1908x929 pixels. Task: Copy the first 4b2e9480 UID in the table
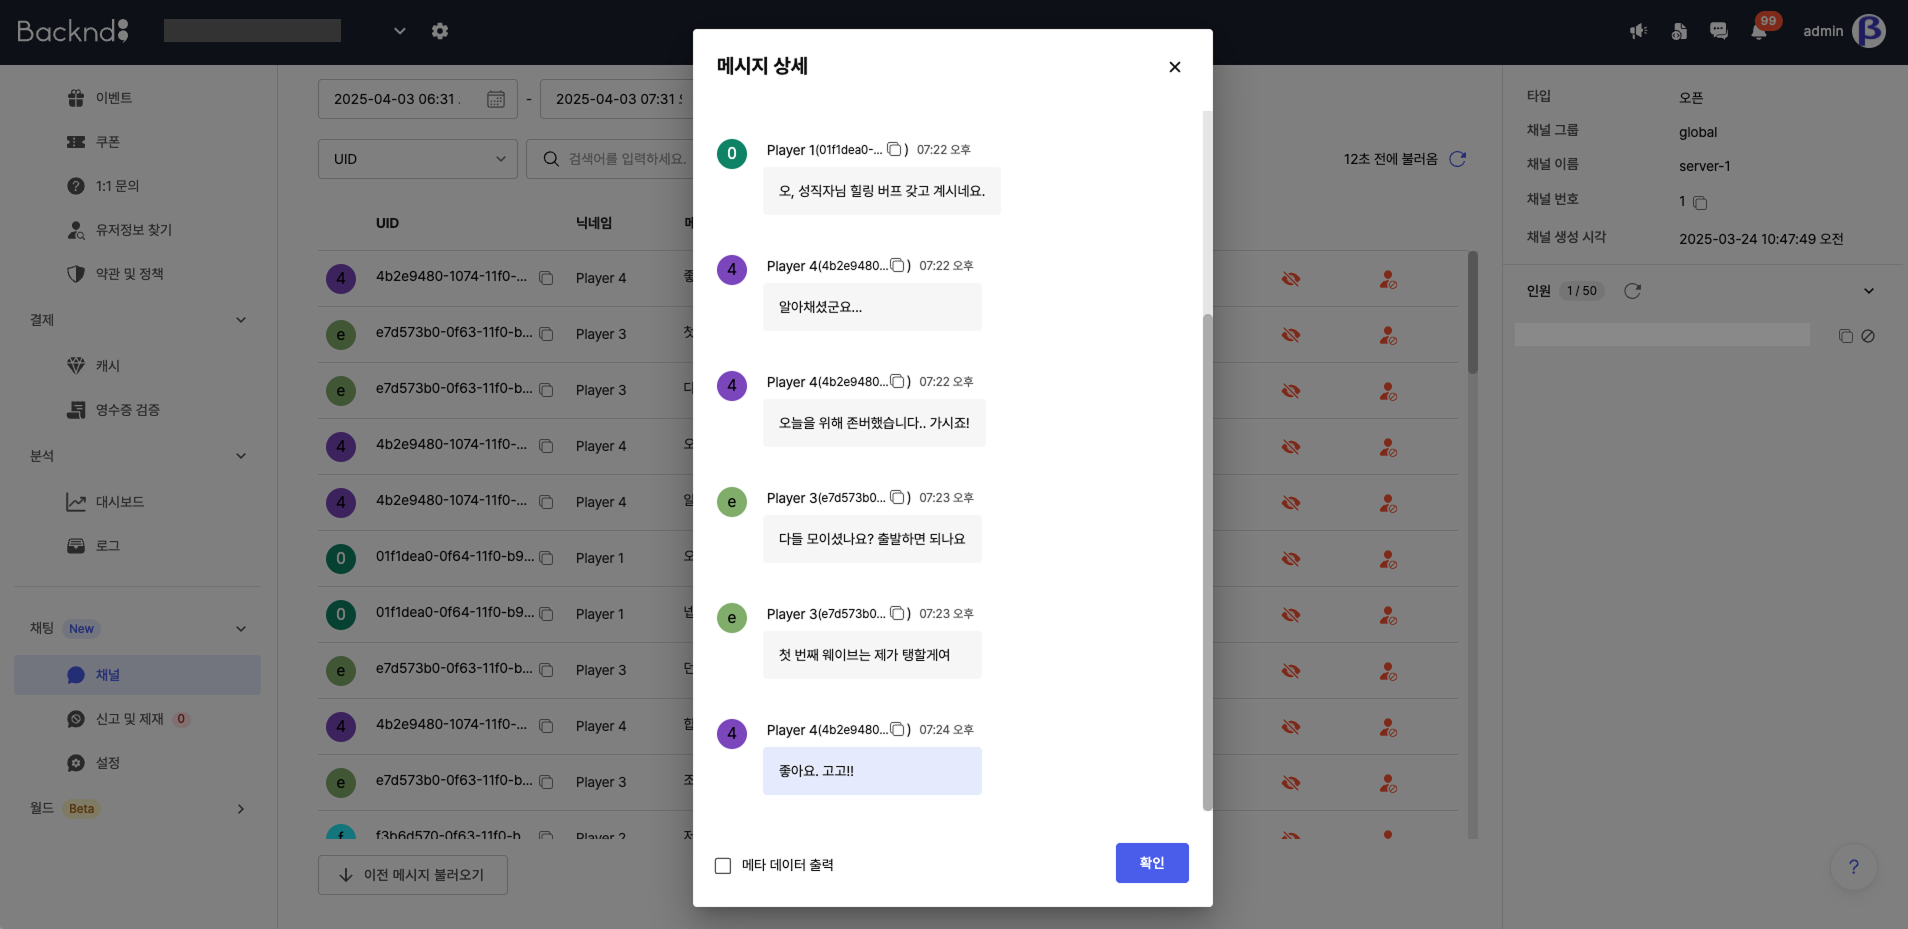(546, 278)
